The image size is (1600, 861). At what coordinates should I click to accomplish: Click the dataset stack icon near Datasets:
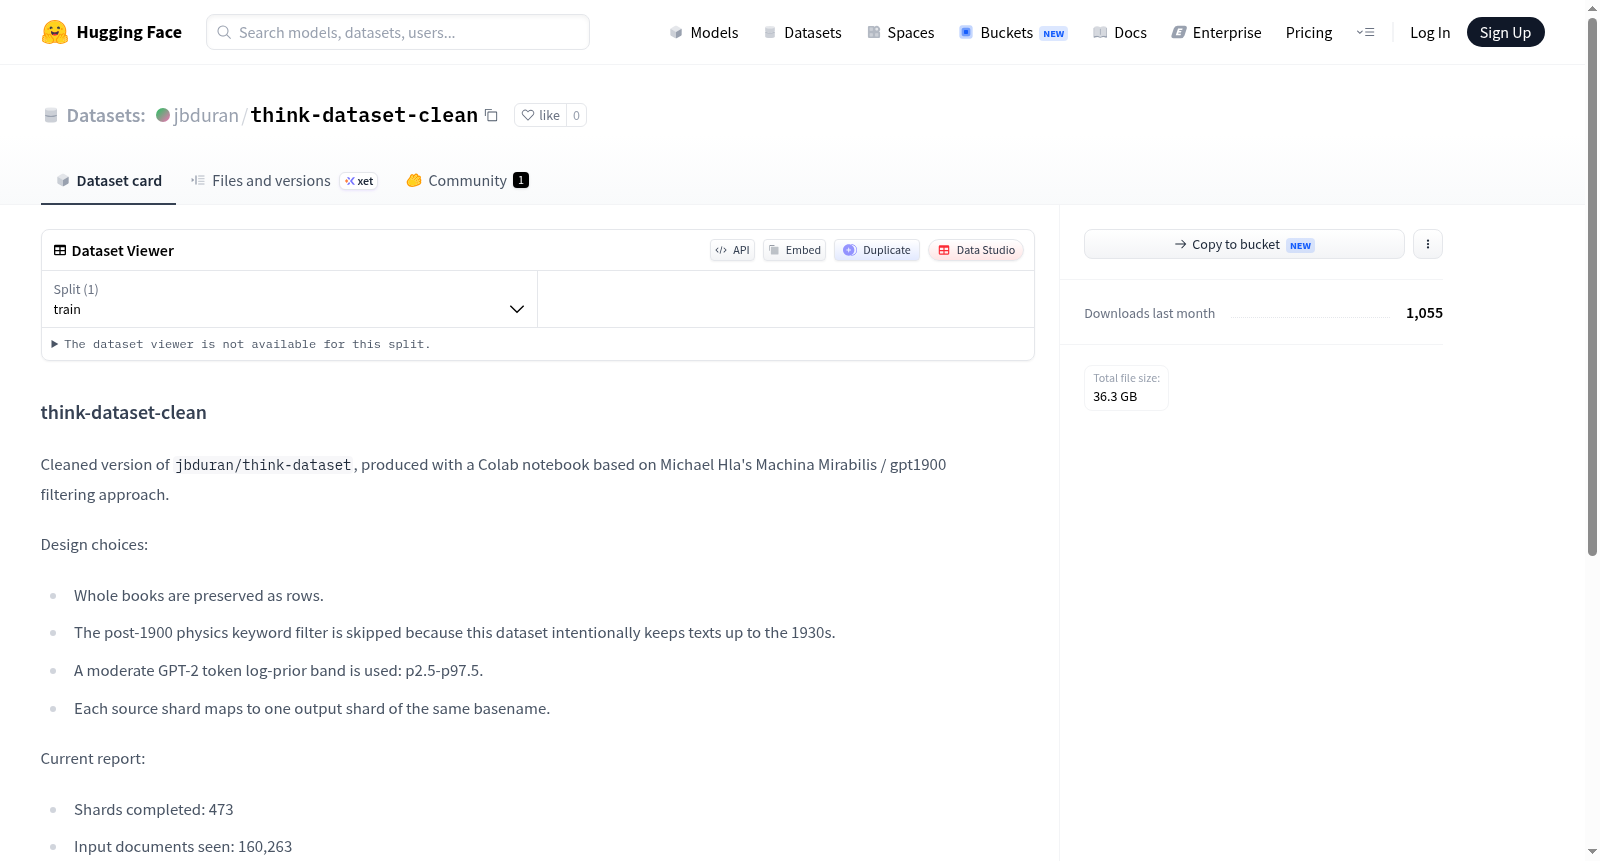click(x=51, y=115)
